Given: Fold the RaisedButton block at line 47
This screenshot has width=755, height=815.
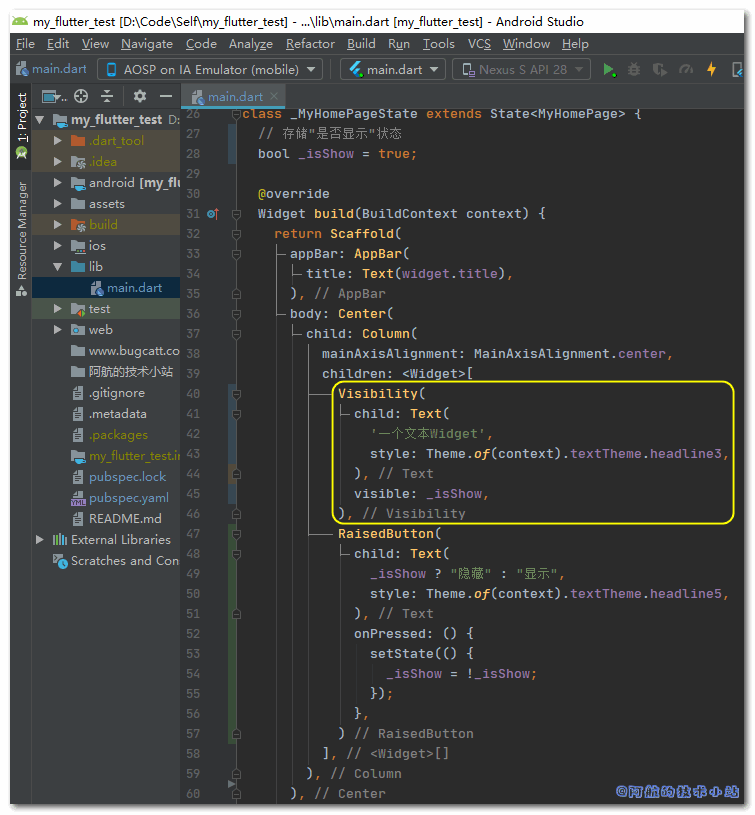Looking at the screenshot, I should (x=236, y=534).
